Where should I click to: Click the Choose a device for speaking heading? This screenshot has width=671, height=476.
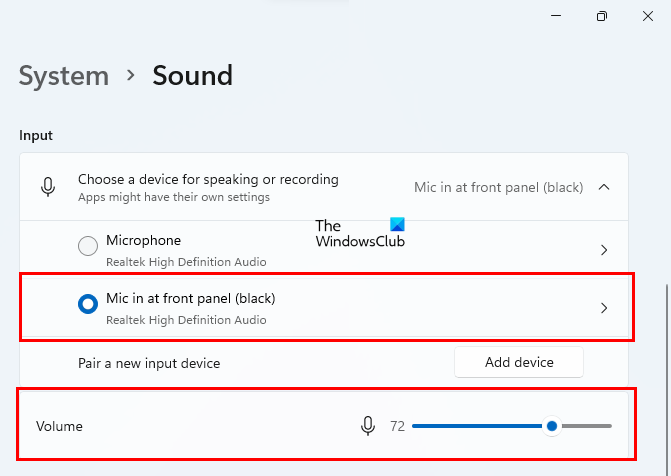pyautogui.click(x=208, y=180)
